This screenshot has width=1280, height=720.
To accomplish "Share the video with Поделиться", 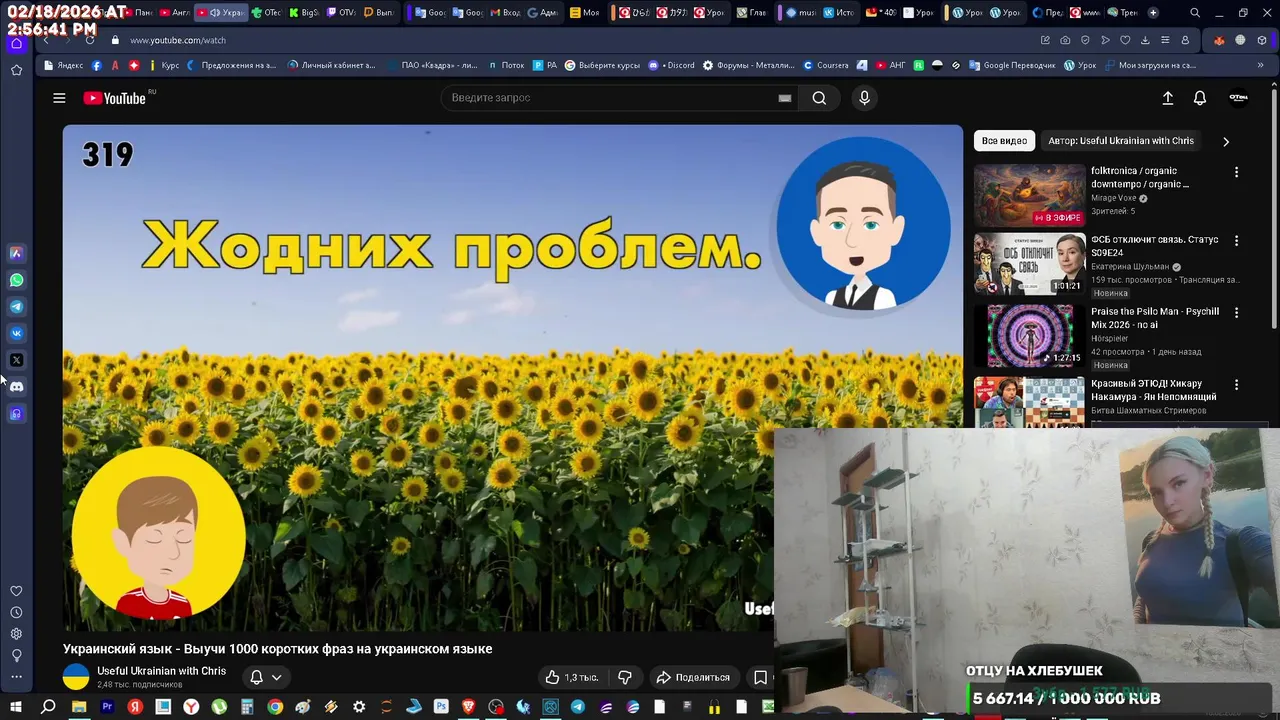I will 693,677.
